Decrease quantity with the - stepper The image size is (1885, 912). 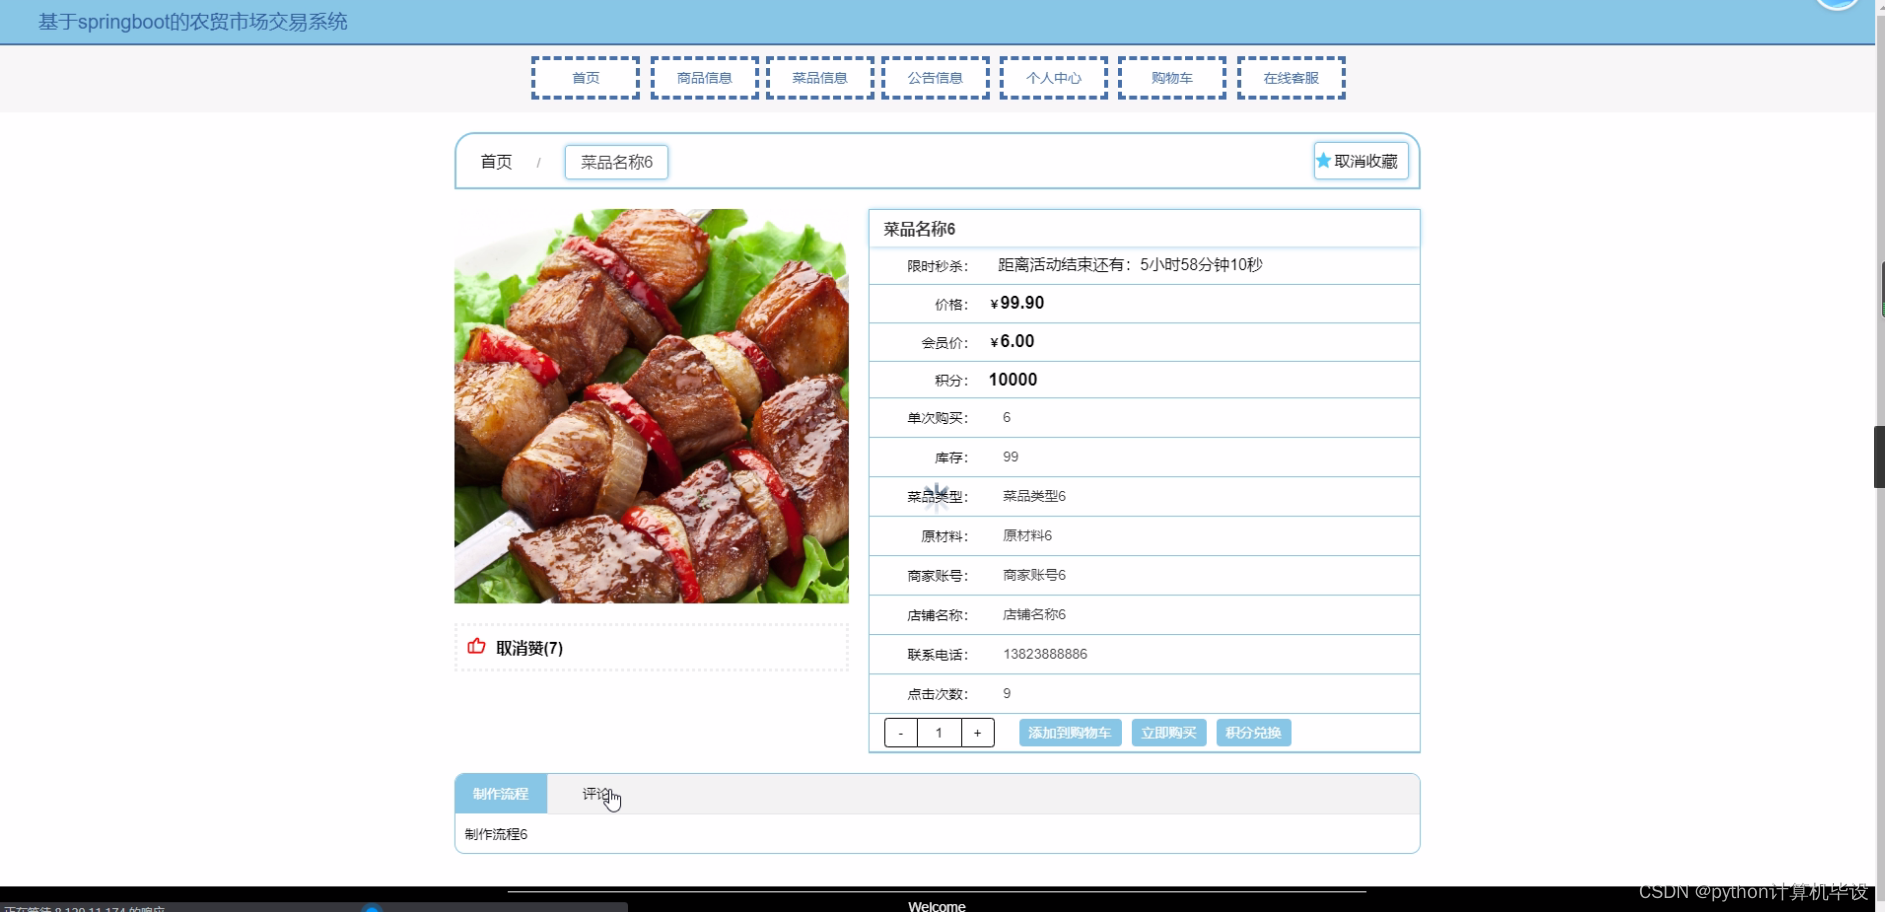click(900, 732)
